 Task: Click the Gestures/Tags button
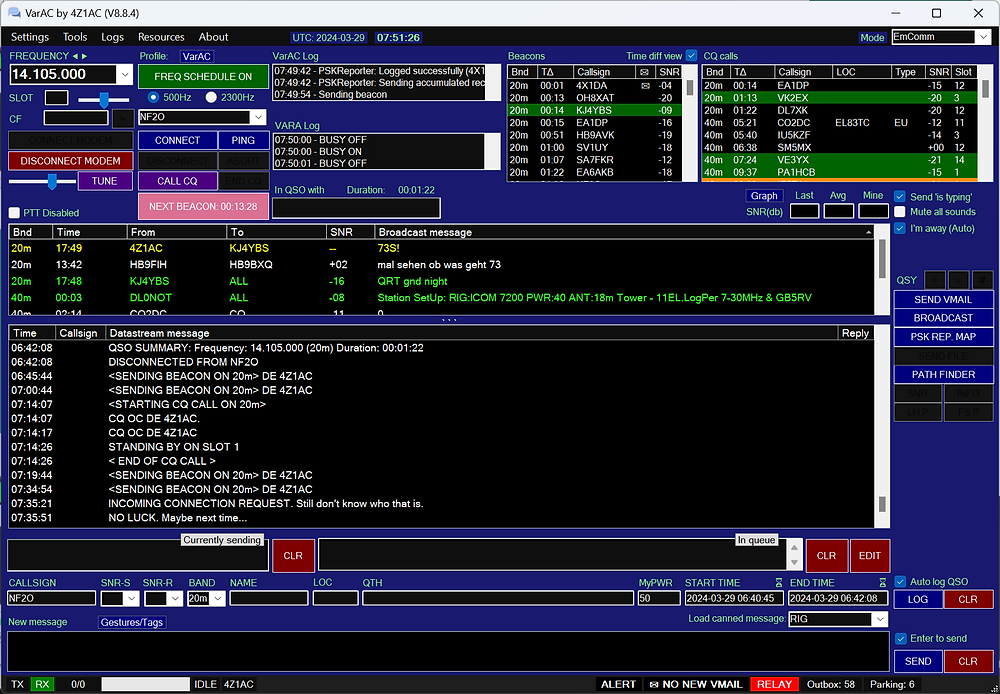coord(132,622)
